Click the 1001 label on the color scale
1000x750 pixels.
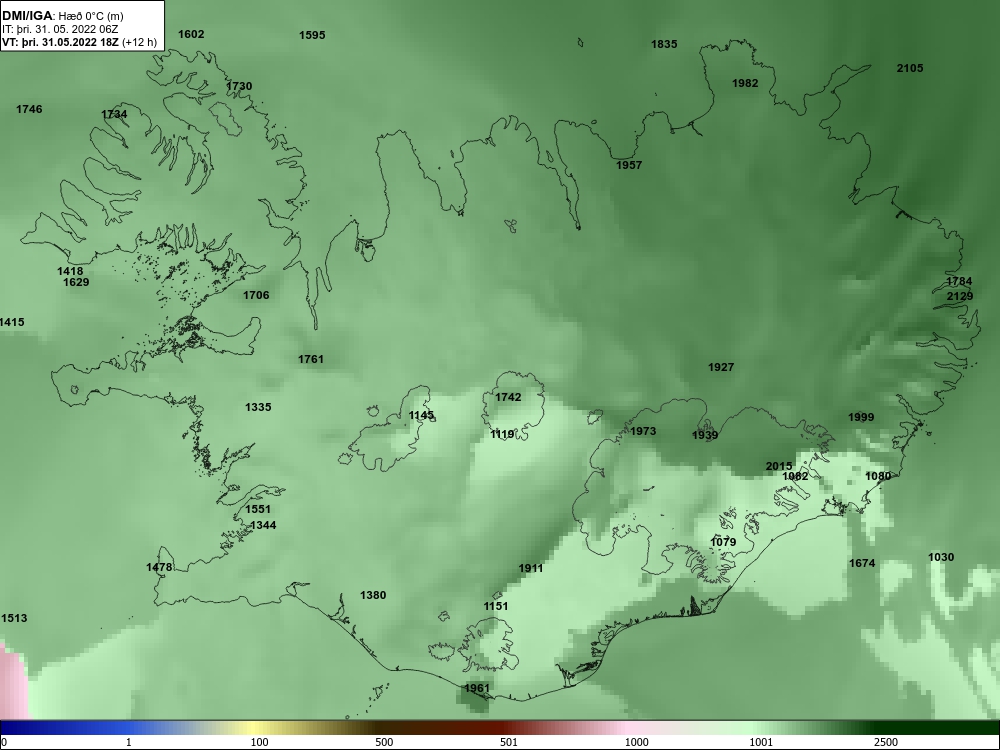(761, 742)
